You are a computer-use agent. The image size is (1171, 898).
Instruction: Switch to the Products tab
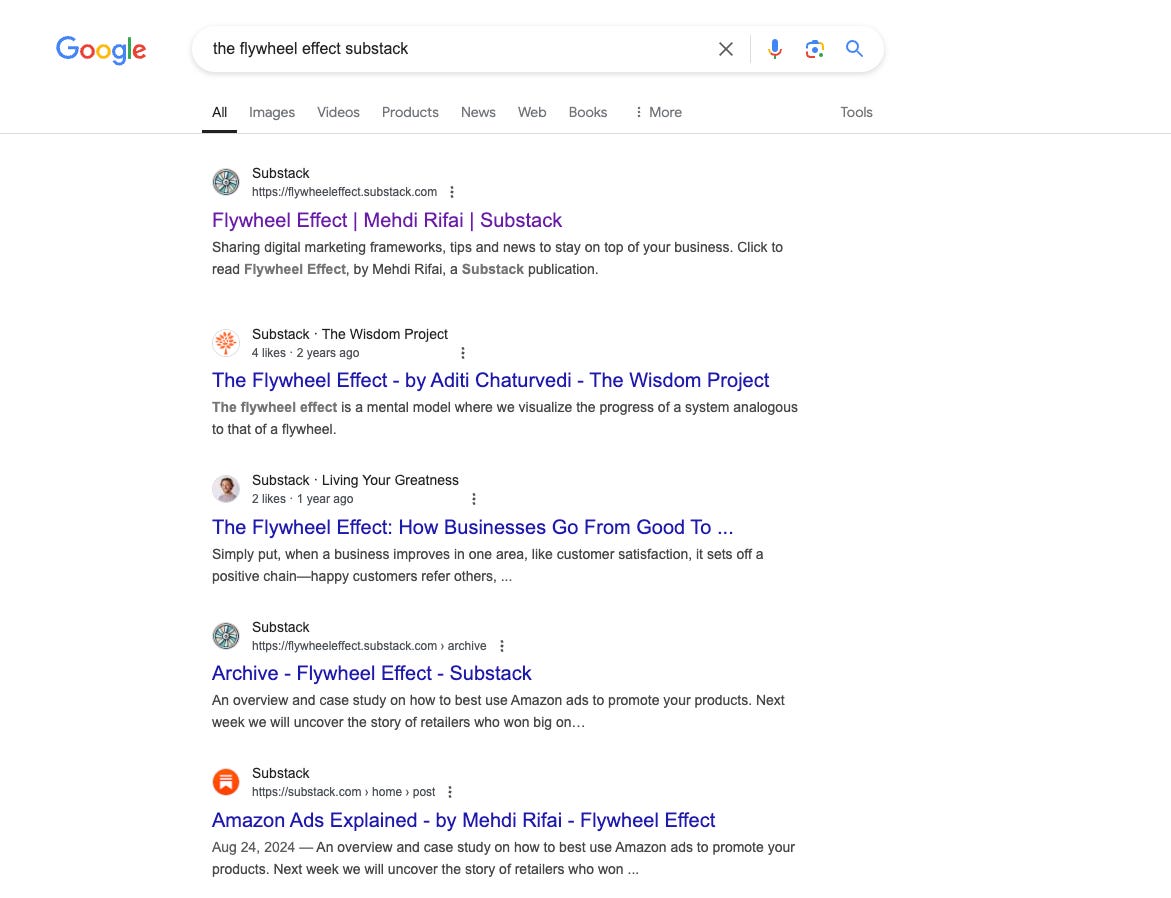[410, 112]
